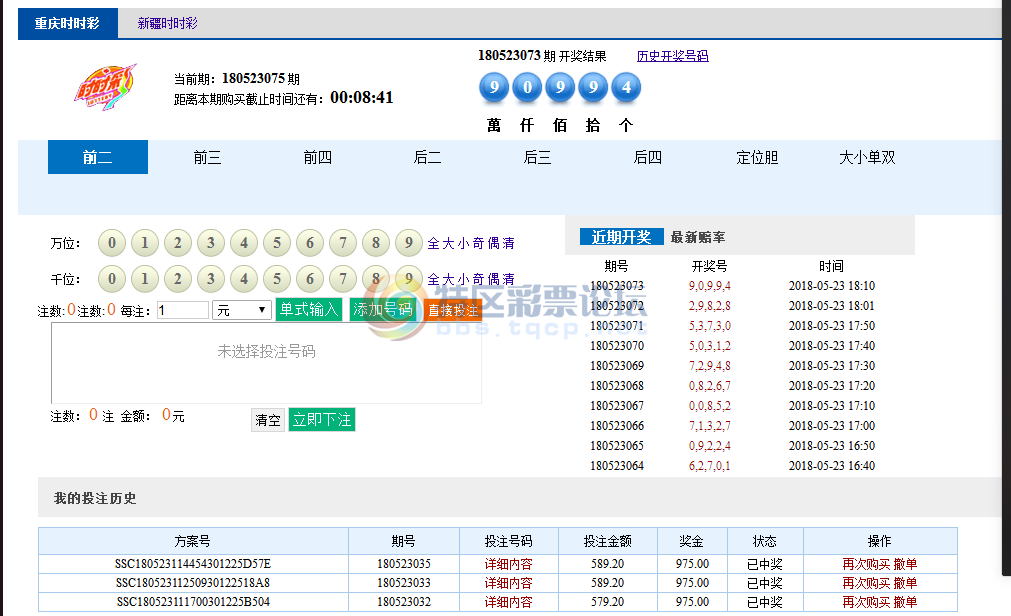Select the 定位胆 play type tab
Viewport: 1011px width, 616px height.
pos(758,157)
